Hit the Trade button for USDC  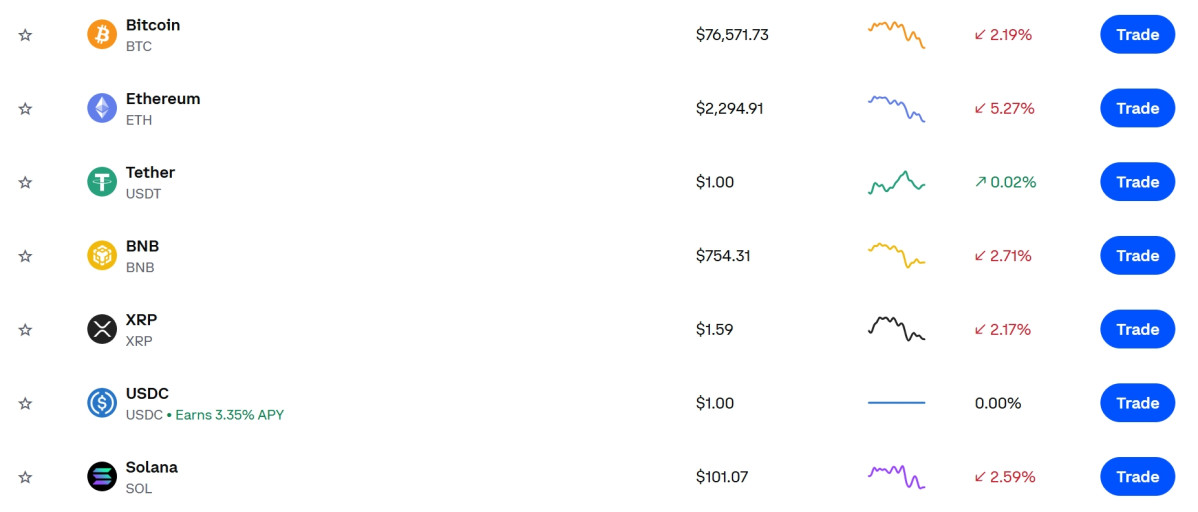point(1137,403)
